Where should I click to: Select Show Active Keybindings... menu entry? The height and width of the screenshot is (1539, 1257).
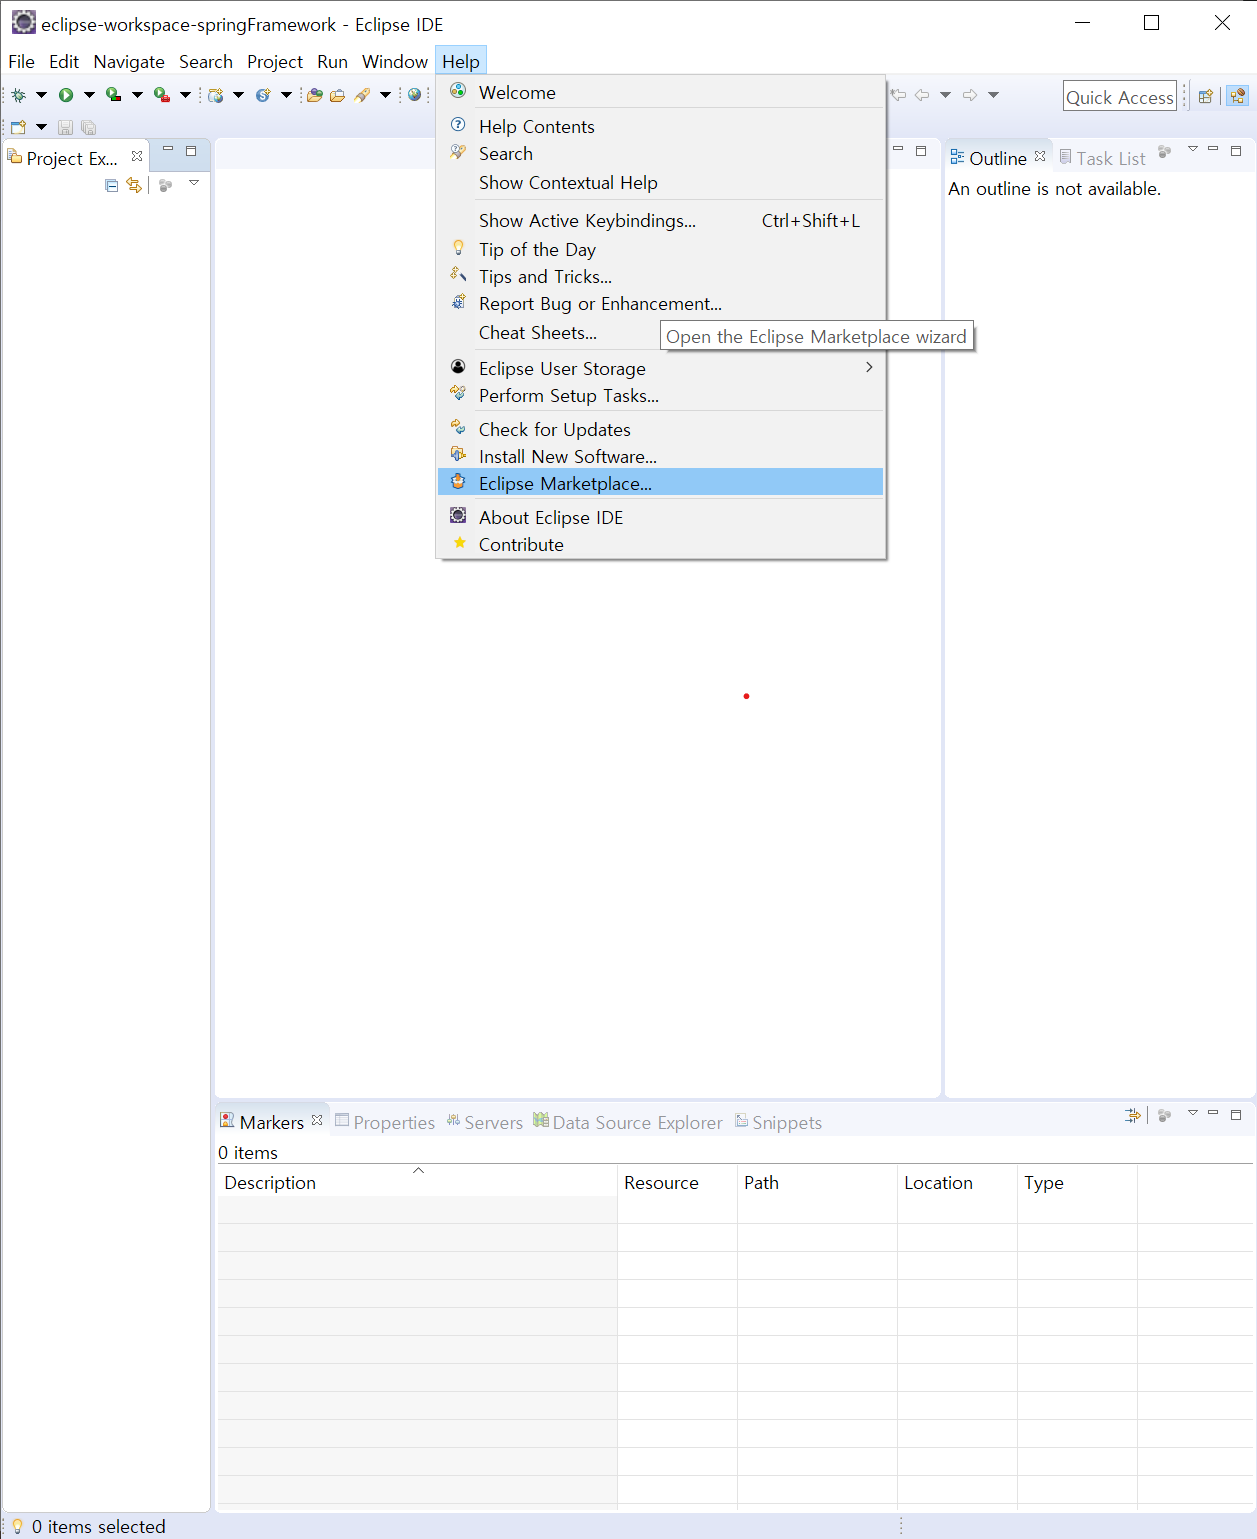tap(660, 220)
